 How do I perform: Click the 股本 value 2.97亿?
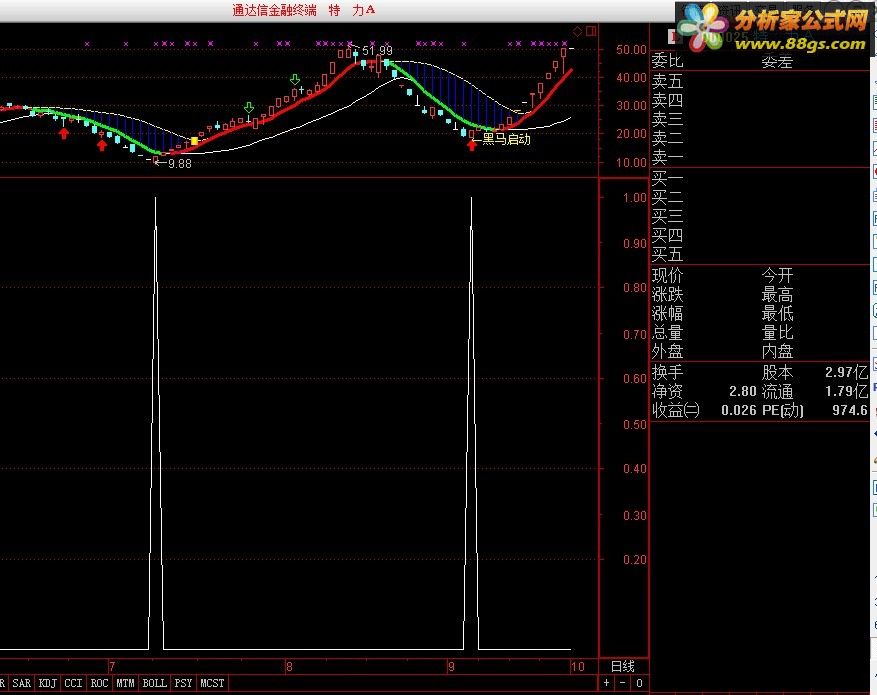846,372
